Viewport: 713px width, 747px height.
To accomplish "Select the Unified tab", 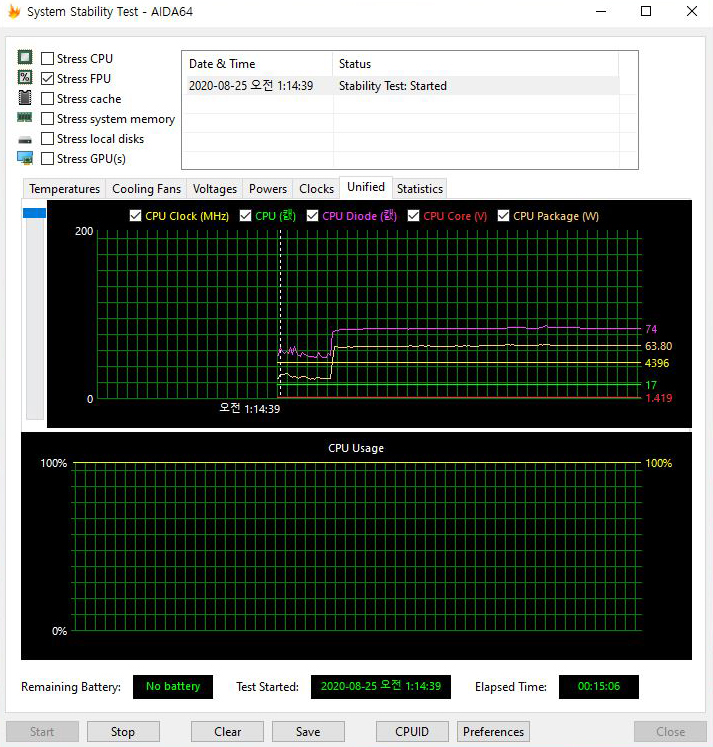I will [366, 187].
